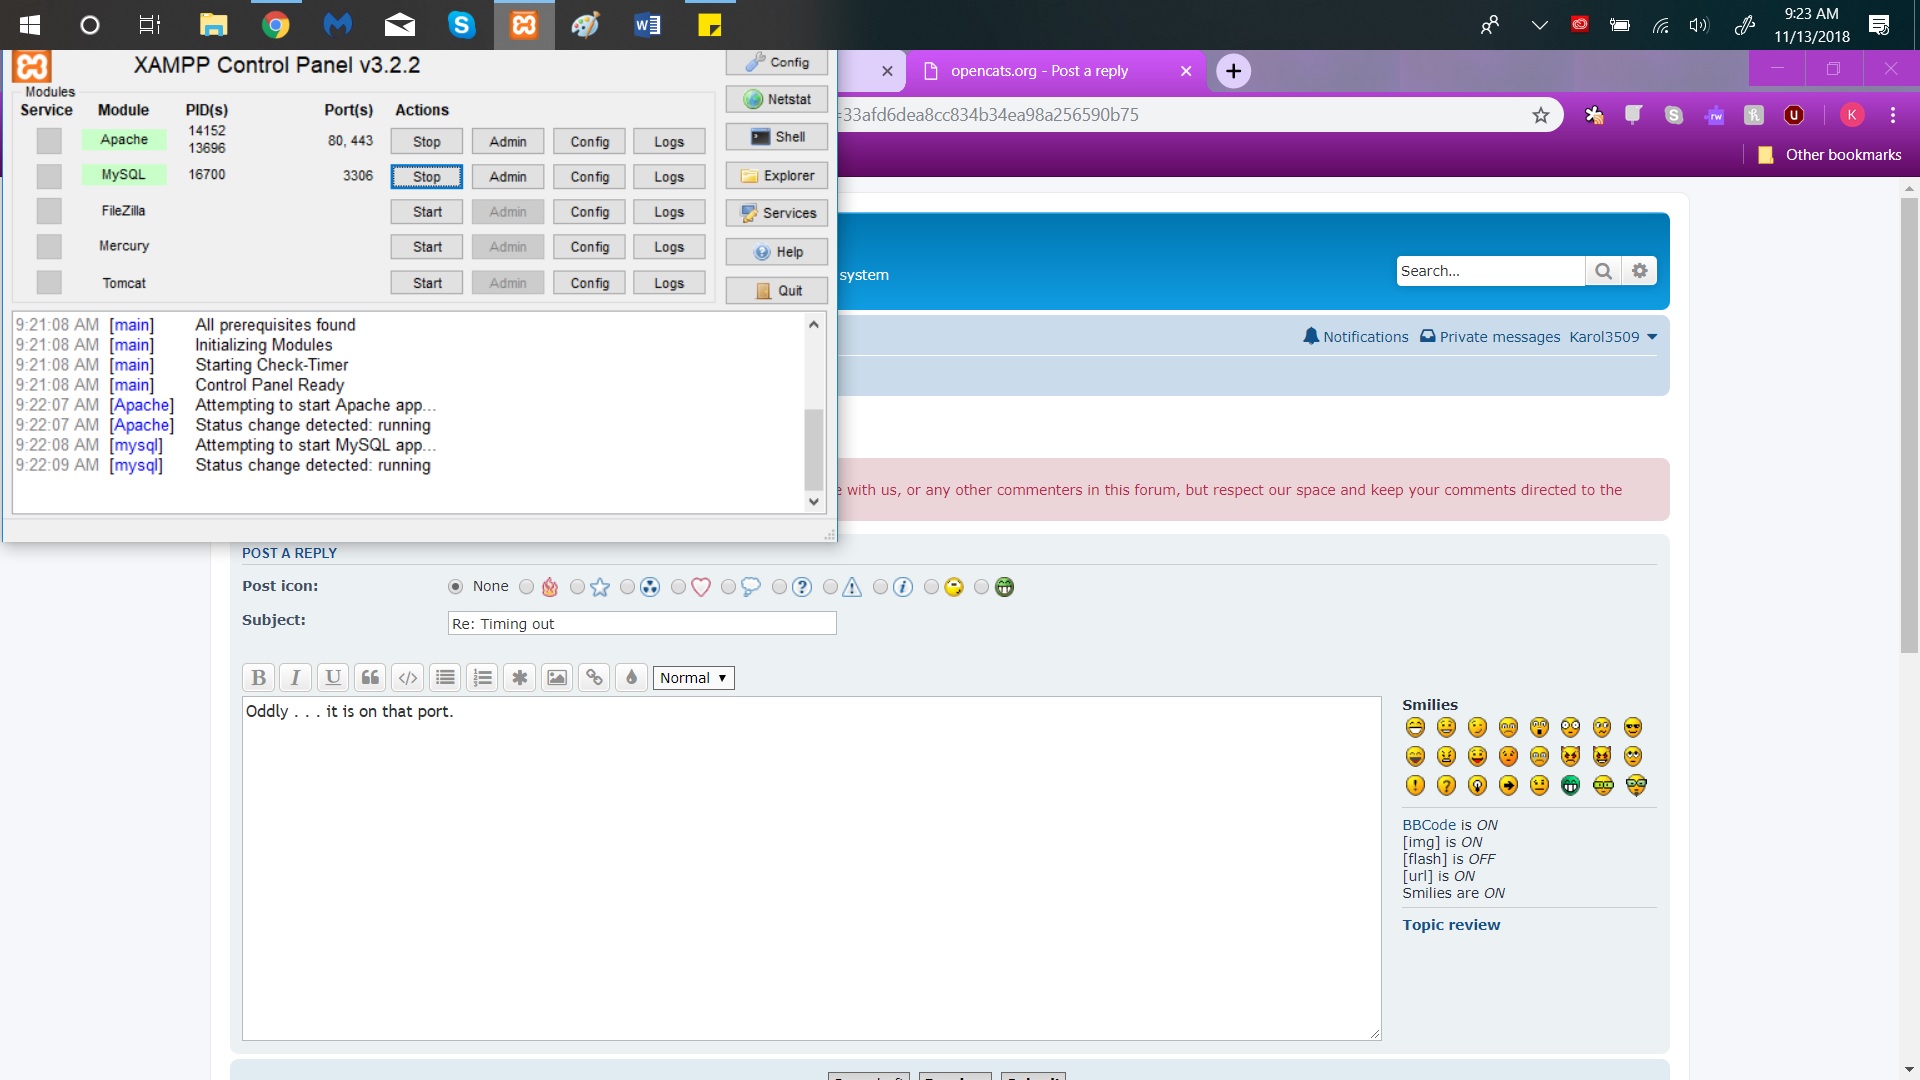Viewport: 1920px width, 1080px height.
Task: Show hidden system tray icons chevron
Action: 1539,25
